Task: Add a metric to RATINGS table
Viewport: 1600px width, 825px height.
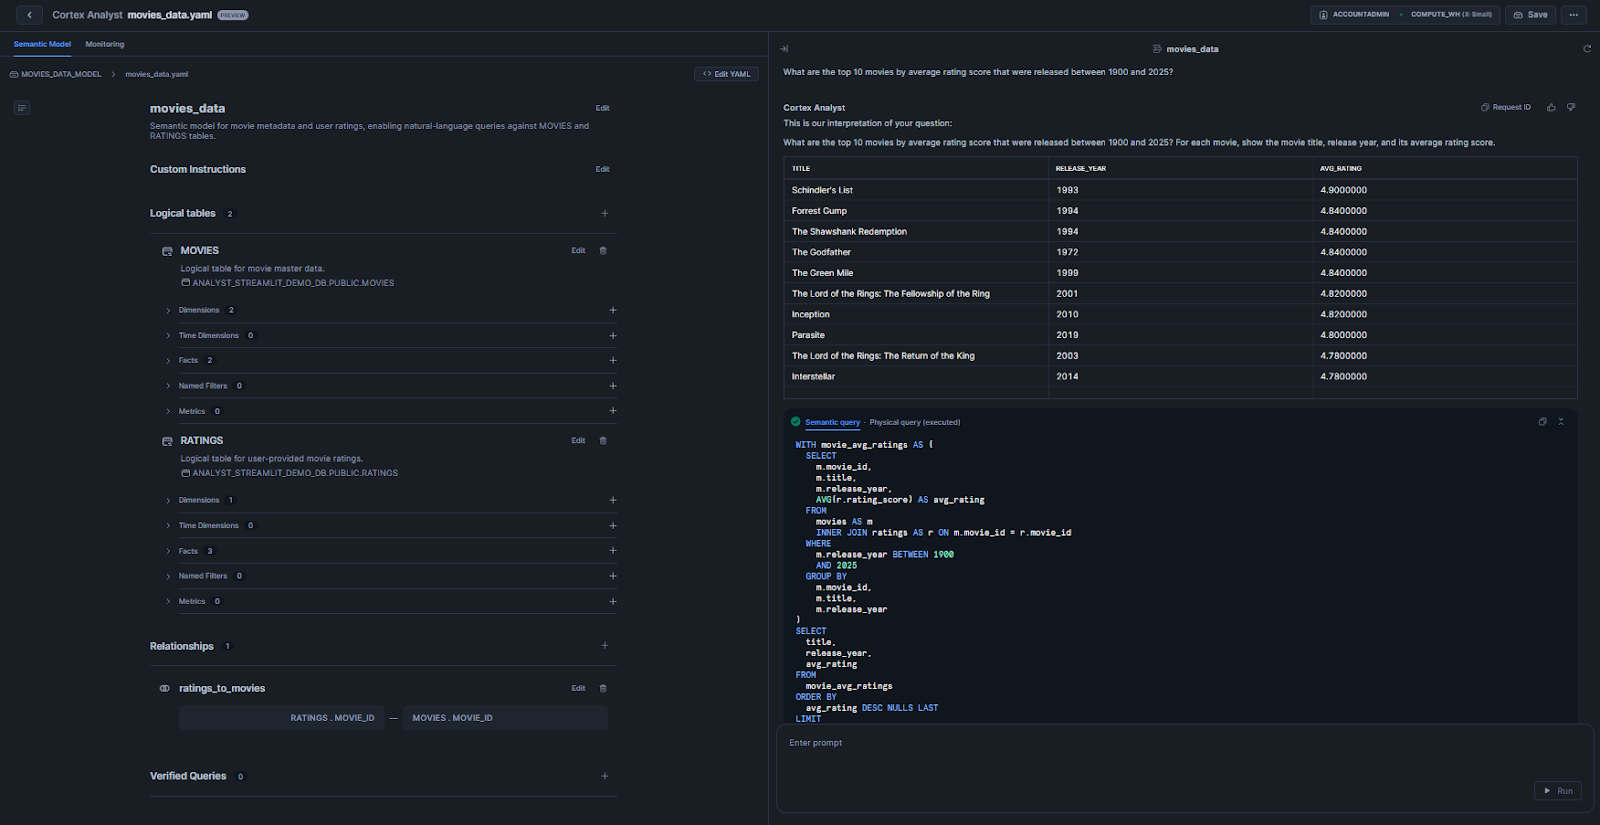Action: coord(613,602)
